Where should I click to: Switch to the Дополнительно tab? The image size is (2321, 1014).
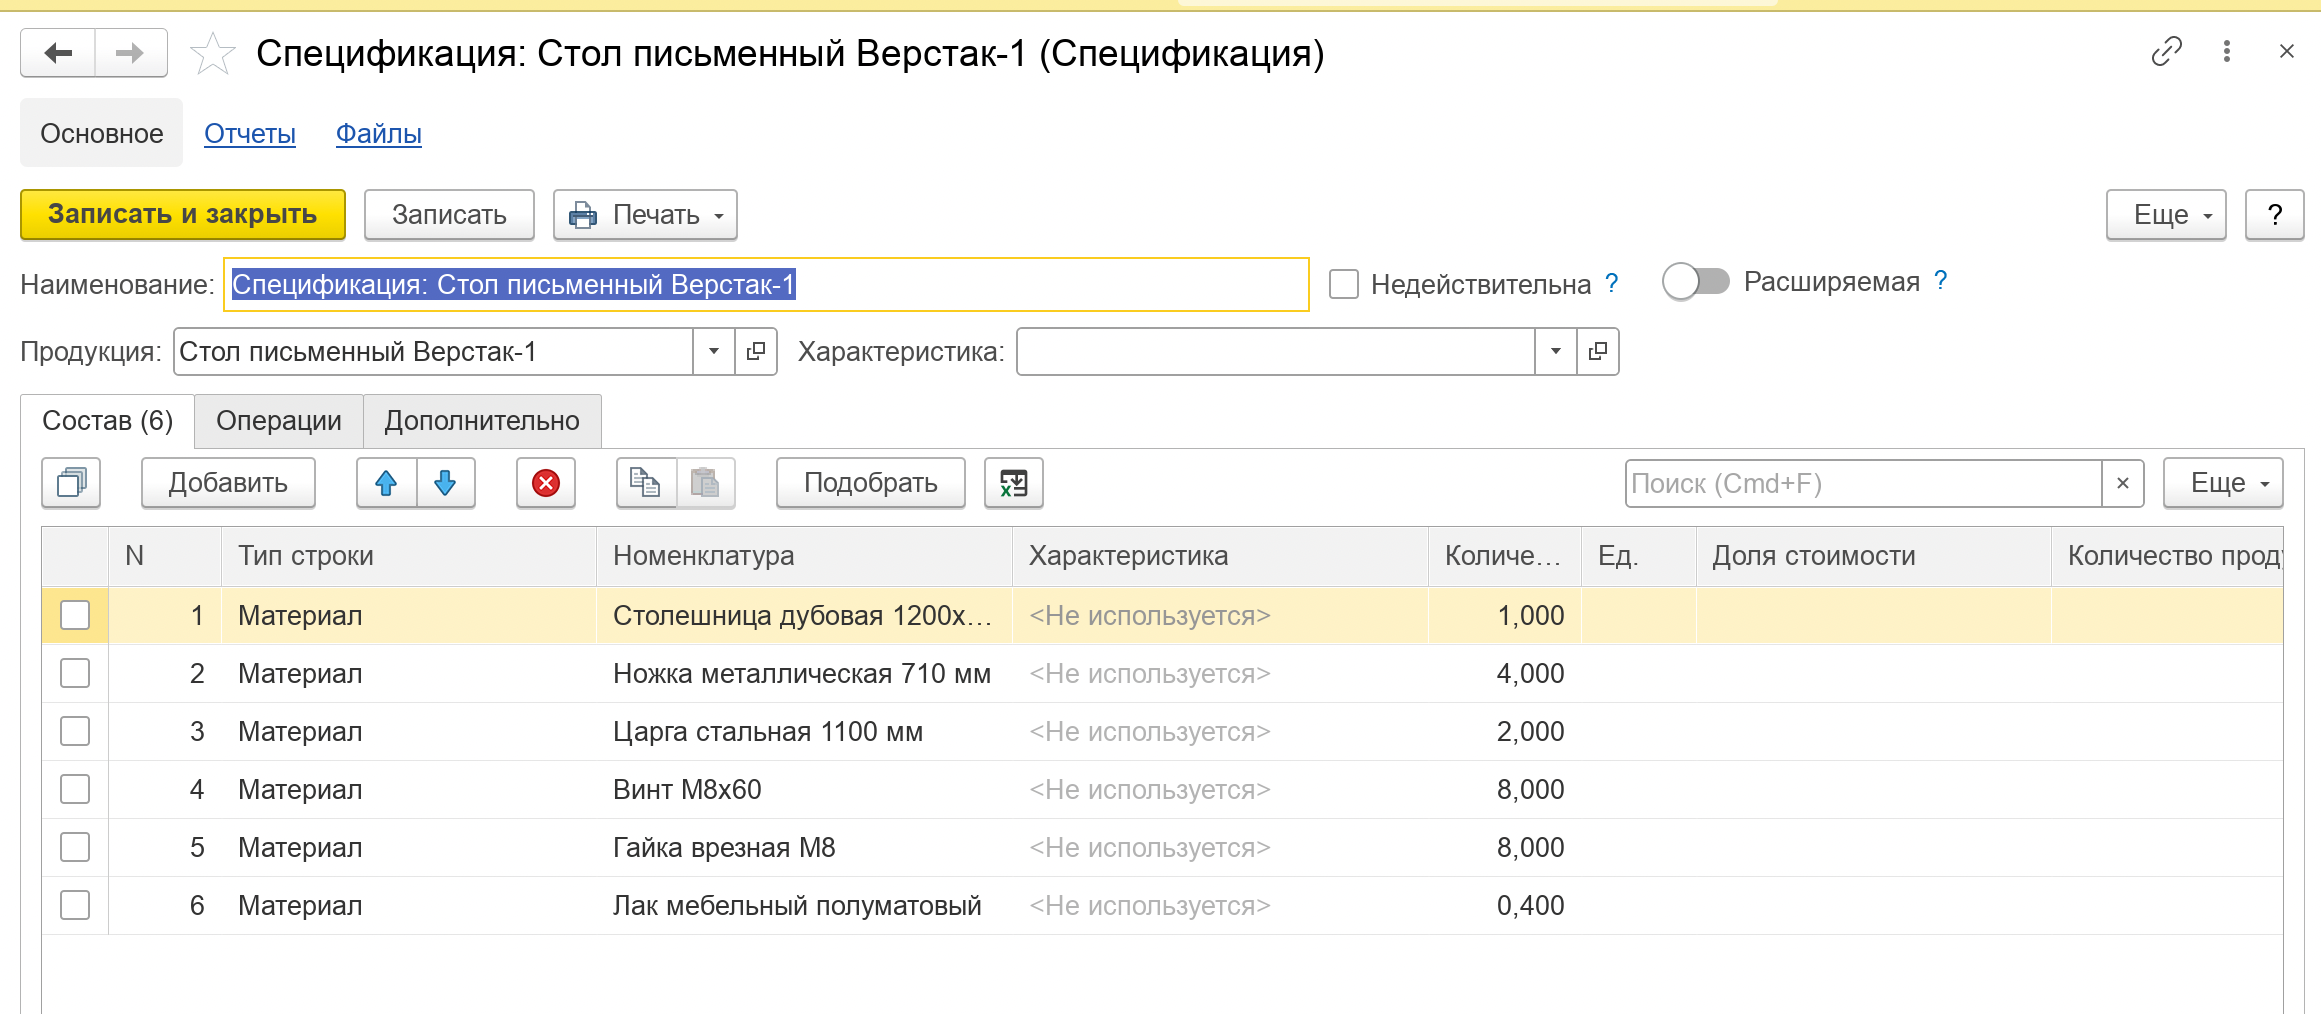(x=482, y=421)
